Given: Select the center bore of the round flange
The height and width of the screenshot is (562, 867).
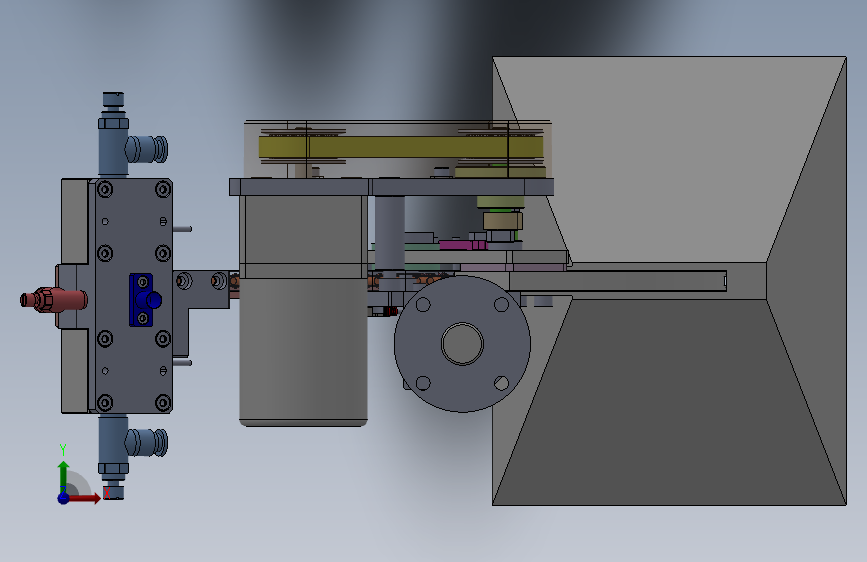Looking at the screenshot, I should click(462, 344).
